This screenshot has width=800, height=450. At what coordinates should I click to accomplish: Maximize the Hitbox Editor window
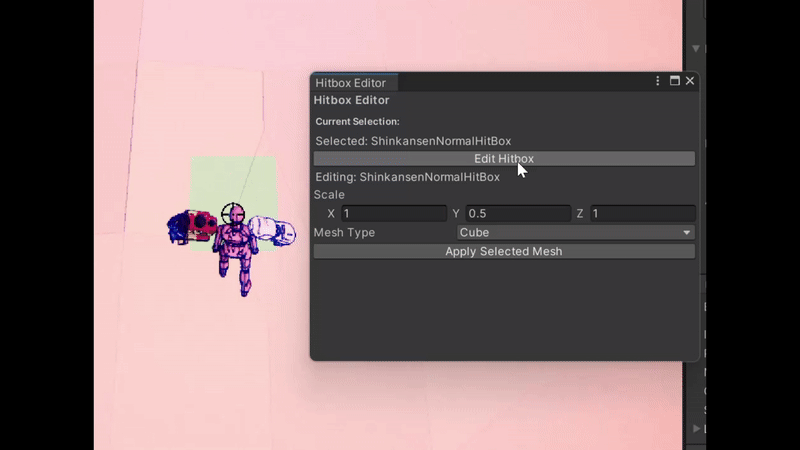tap(674, 81)
